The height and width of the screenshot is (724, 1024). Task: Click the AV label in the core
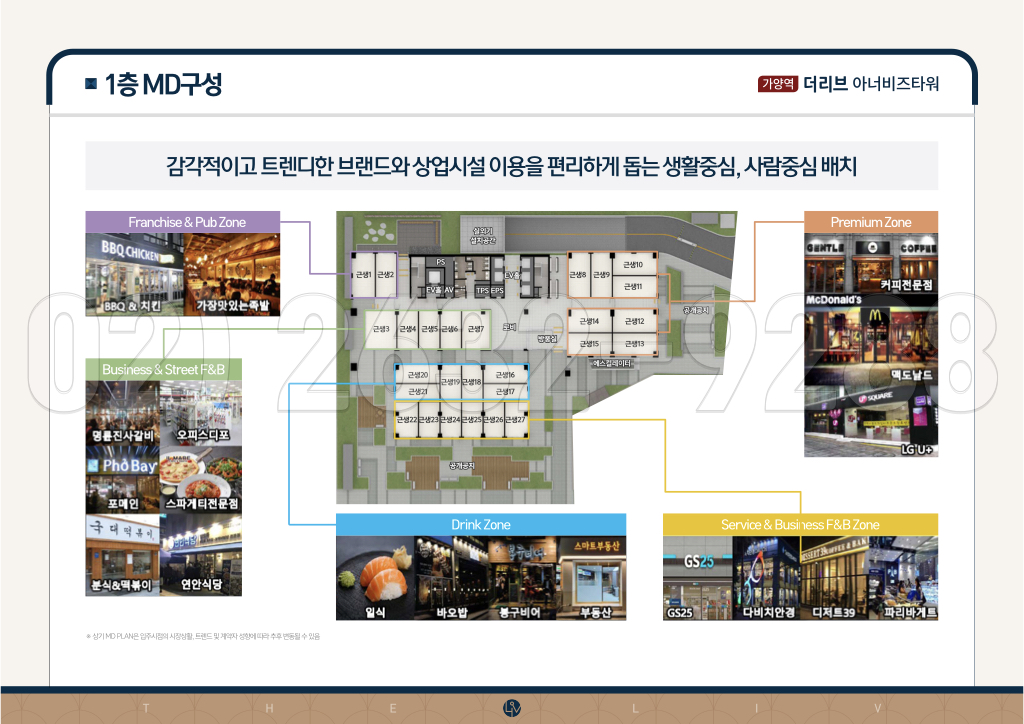pyautogui.click(x=449, y=290)
